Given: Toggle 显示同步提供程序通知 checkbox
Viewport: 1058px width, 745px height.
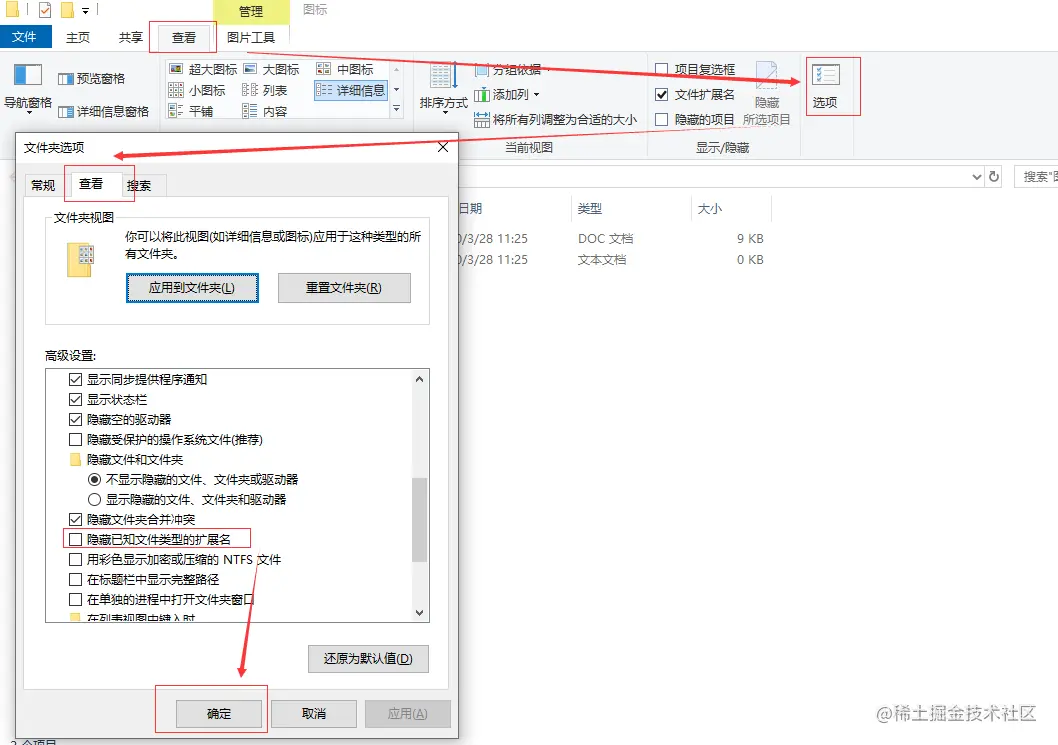Looking at the screenshot, I should (x=76, y=379).
